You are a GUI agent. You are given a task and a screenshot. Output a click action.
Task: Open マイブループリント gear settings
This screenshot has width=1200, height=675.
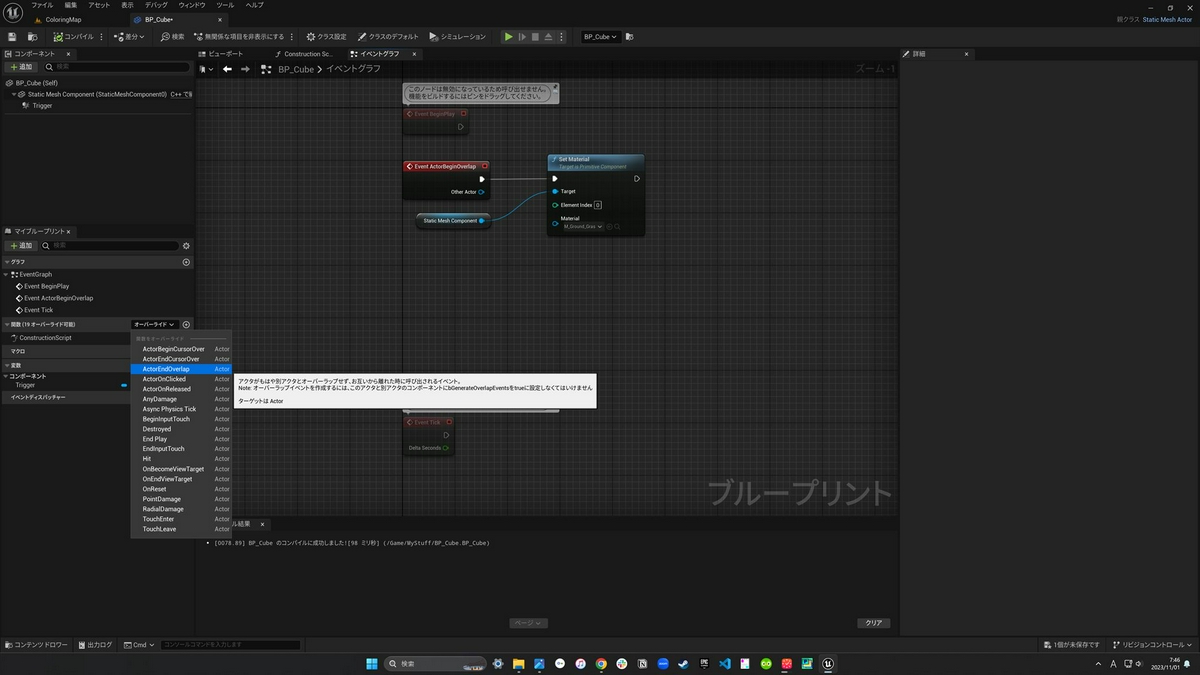[x=186, y=245]
